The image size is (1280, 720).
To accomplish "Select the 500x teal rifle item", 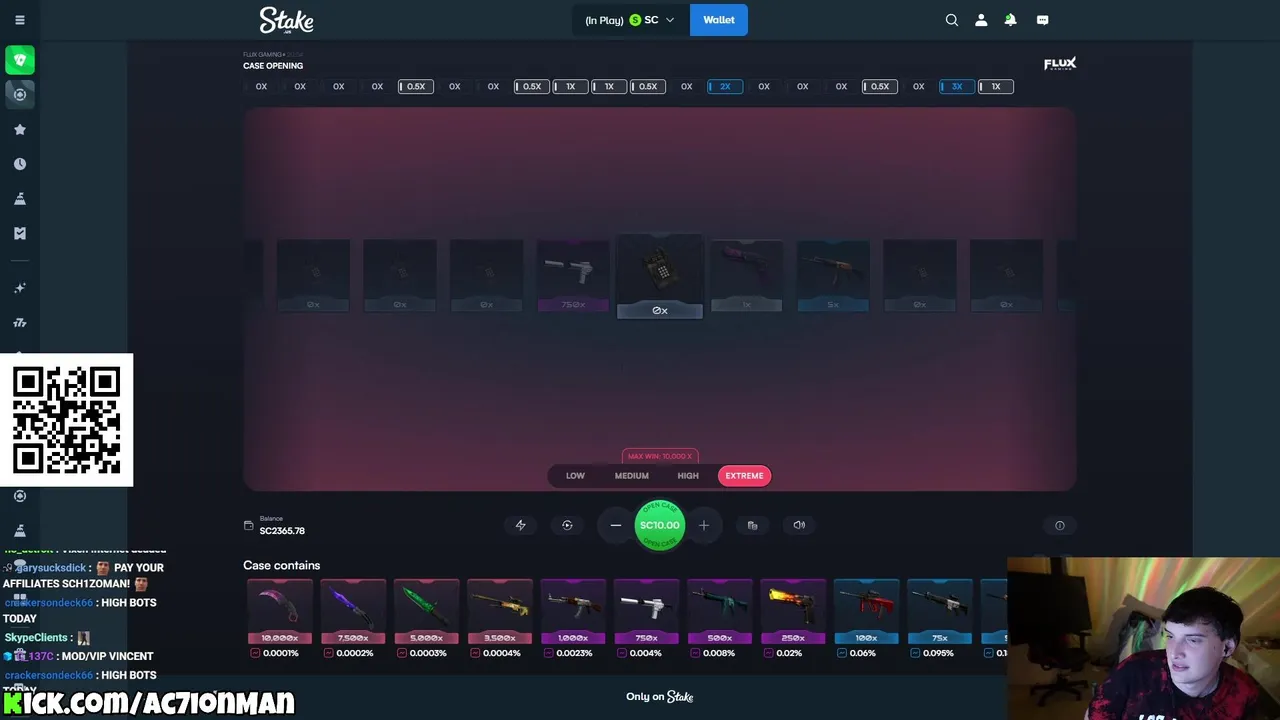I will coord(720,611).
